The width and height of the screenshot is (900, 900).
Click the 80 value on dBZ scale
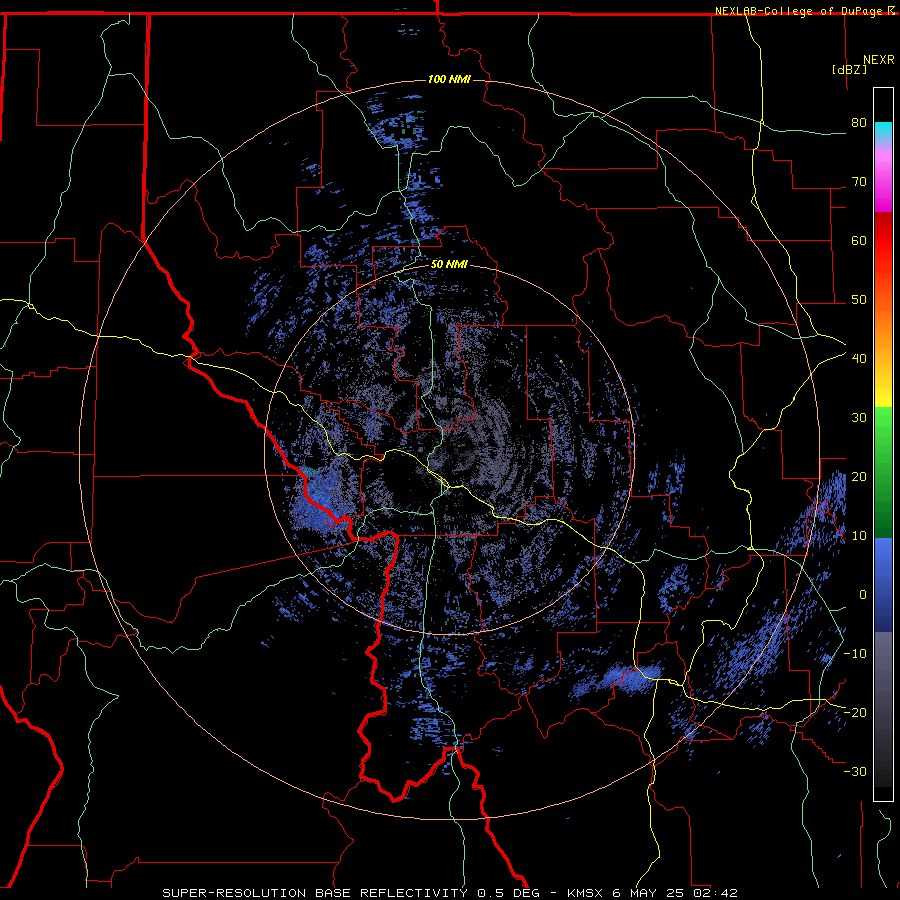tap(859, 123)
